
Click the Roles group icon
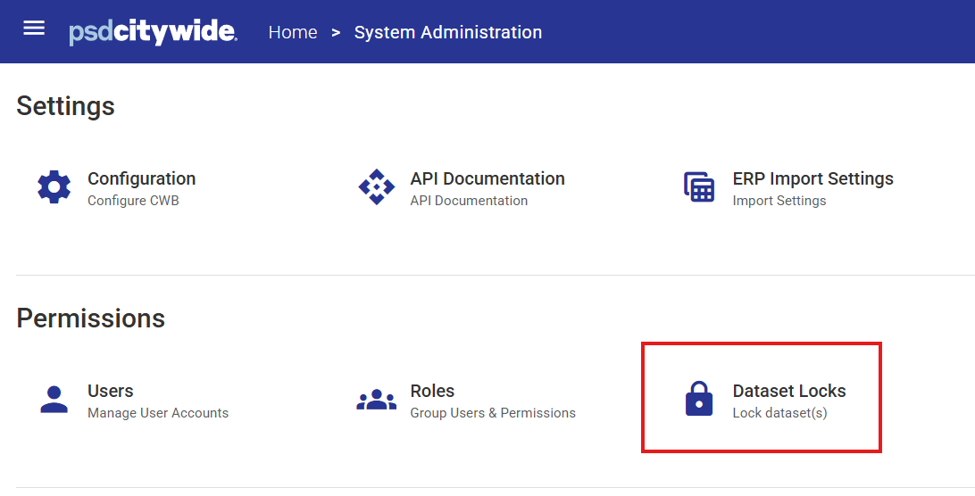(x=376, y=400)
